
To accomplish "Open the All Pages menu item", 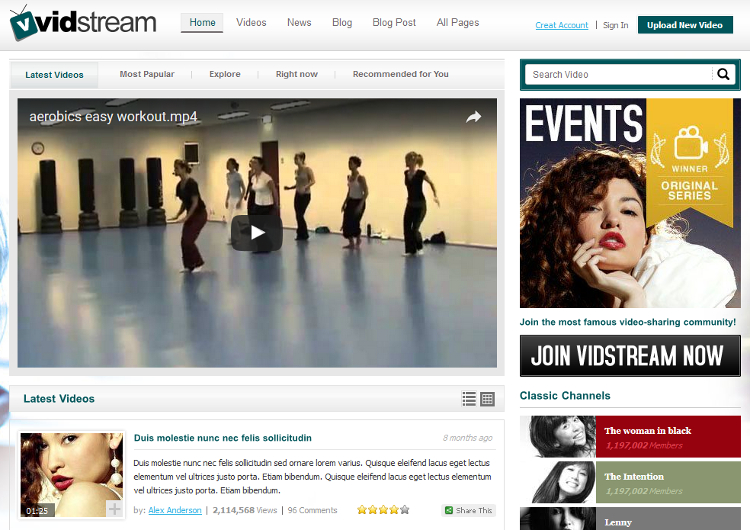I will coord(458,22).
